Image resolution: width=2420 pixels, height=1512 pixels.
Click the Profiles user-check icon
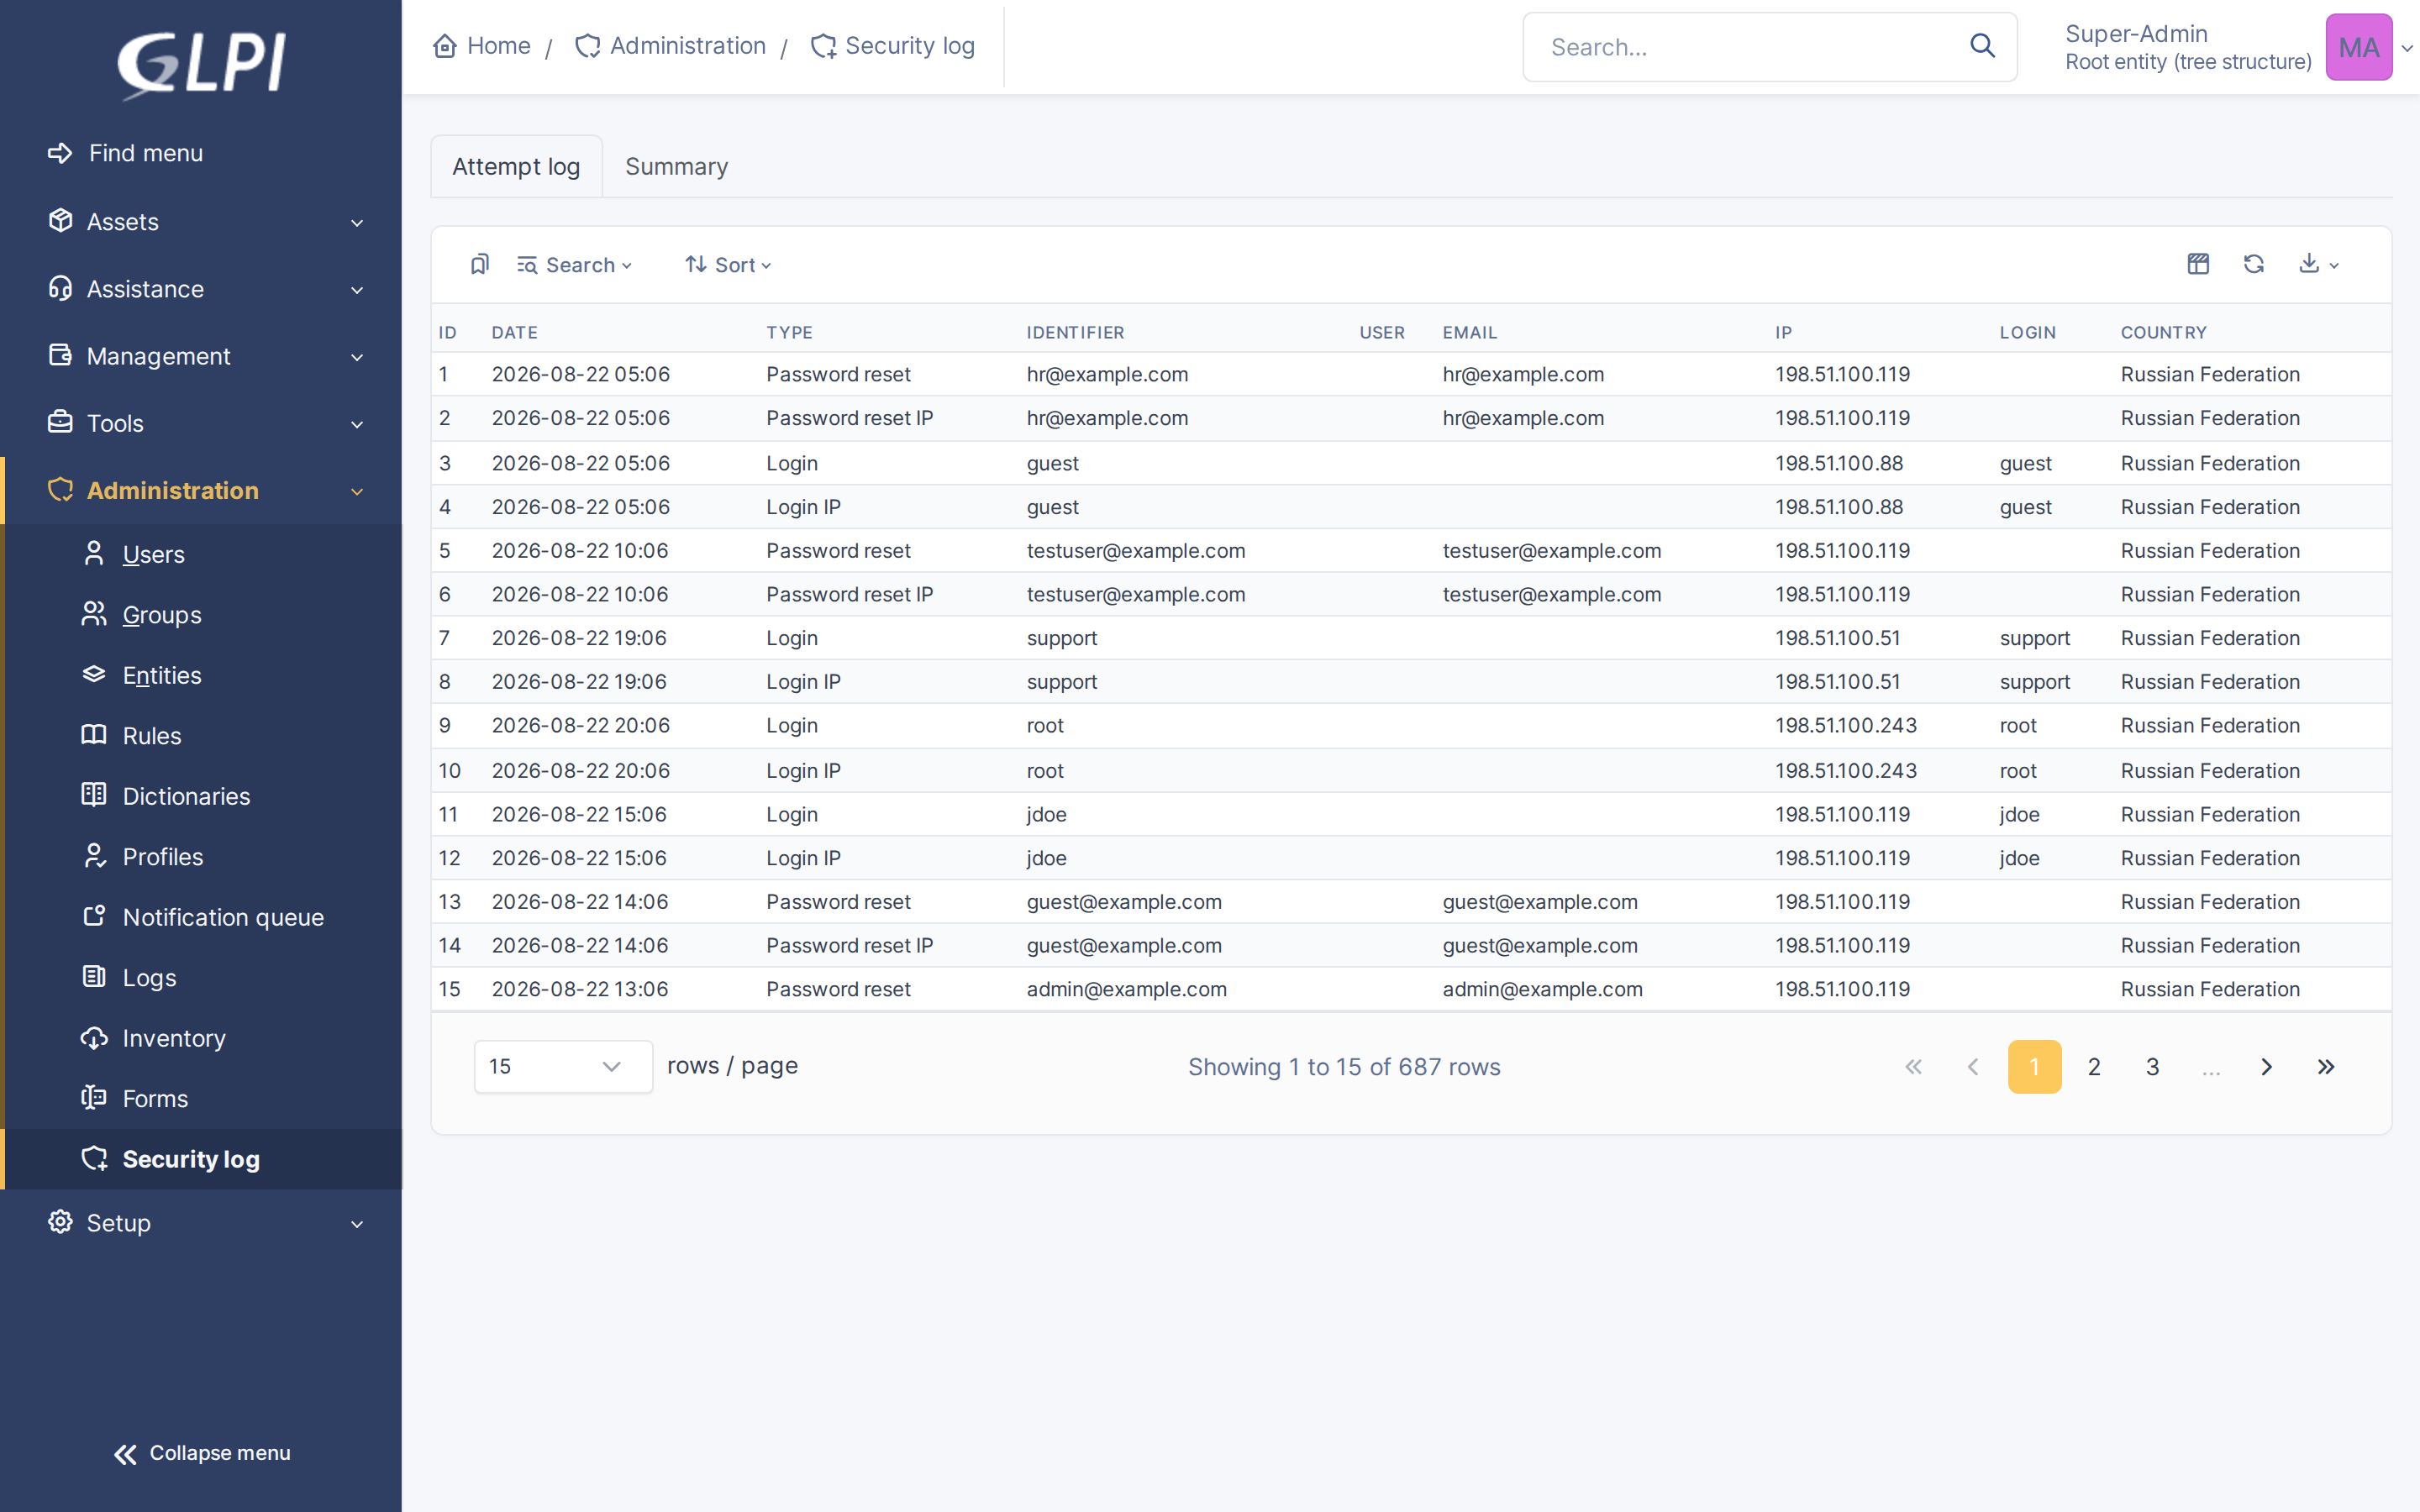point(94,856)
